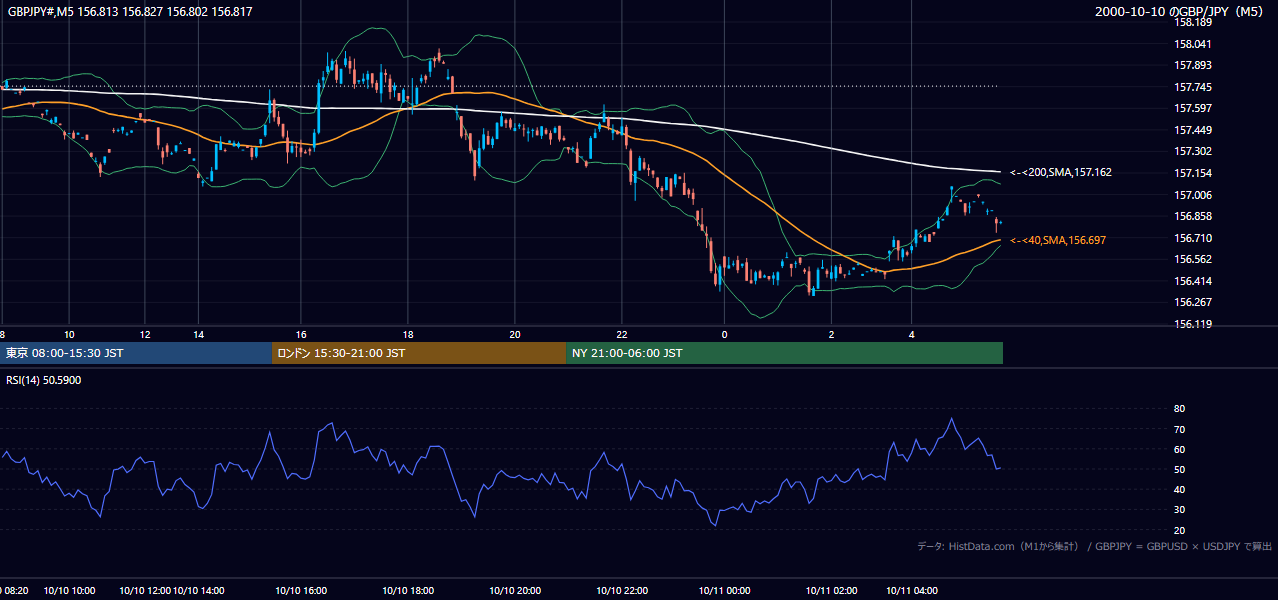Viewport: 1278px width, 600px height.
Task: Click hour label 2 under the price chart
Action: [831, 334]
